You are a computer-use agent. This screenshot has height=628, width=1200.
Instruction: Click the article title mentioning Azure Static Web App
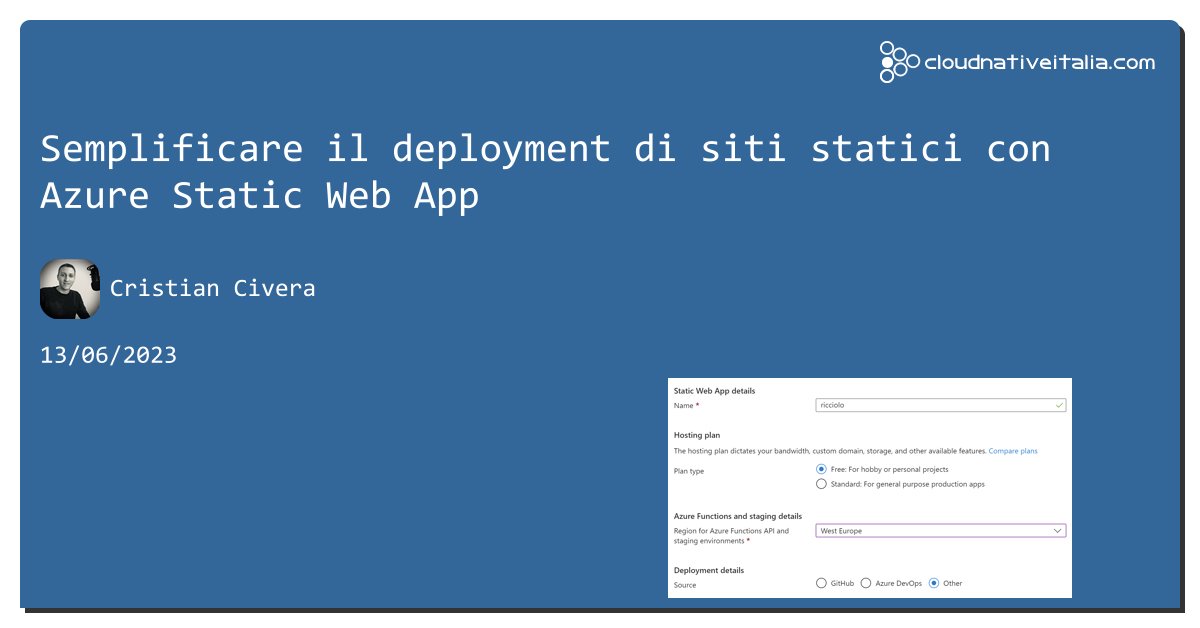click(545, 172)
